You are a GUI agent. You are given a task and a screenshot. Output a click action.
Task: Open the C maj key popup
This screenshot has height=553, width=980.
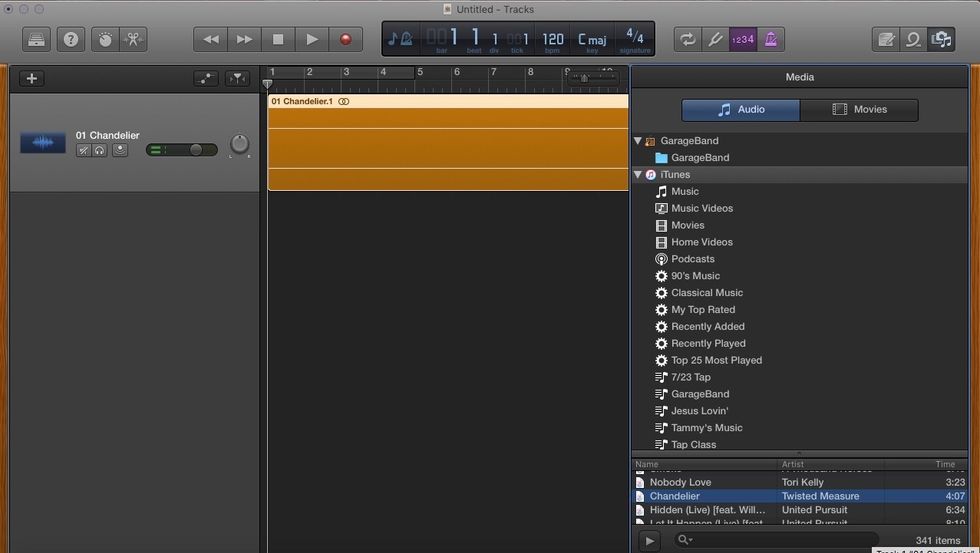point(592,40)
